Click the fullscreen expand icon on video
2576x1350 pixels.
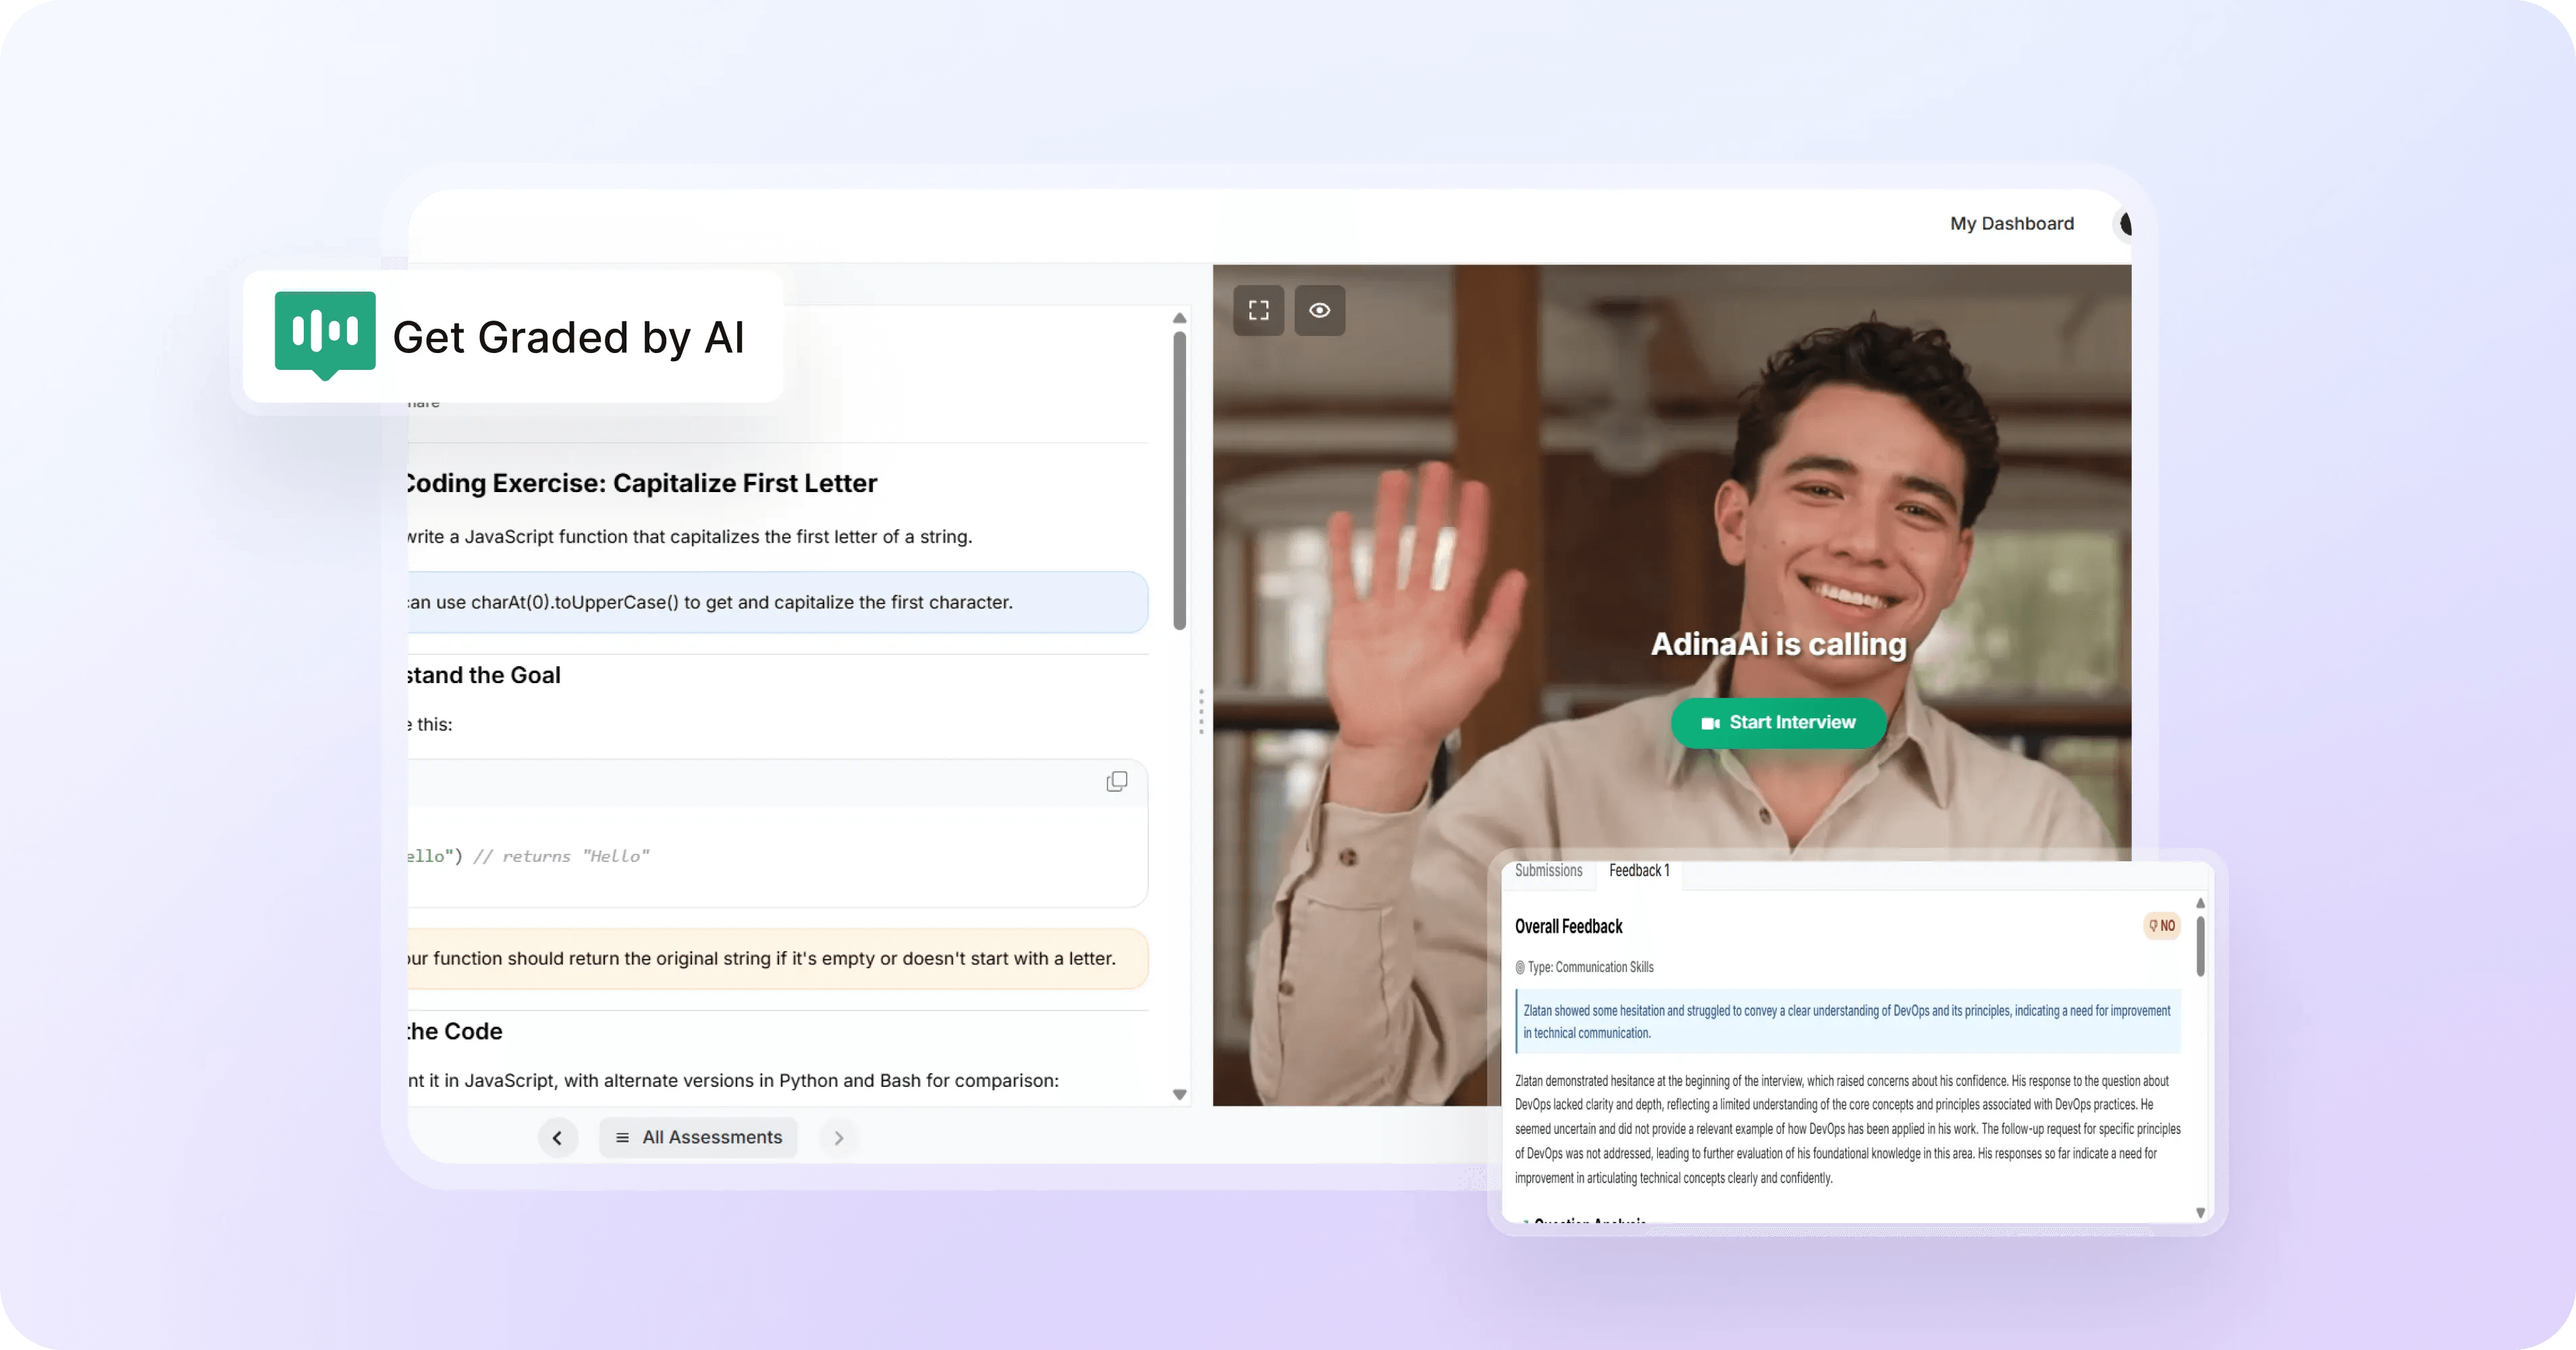coord(1258,310)
